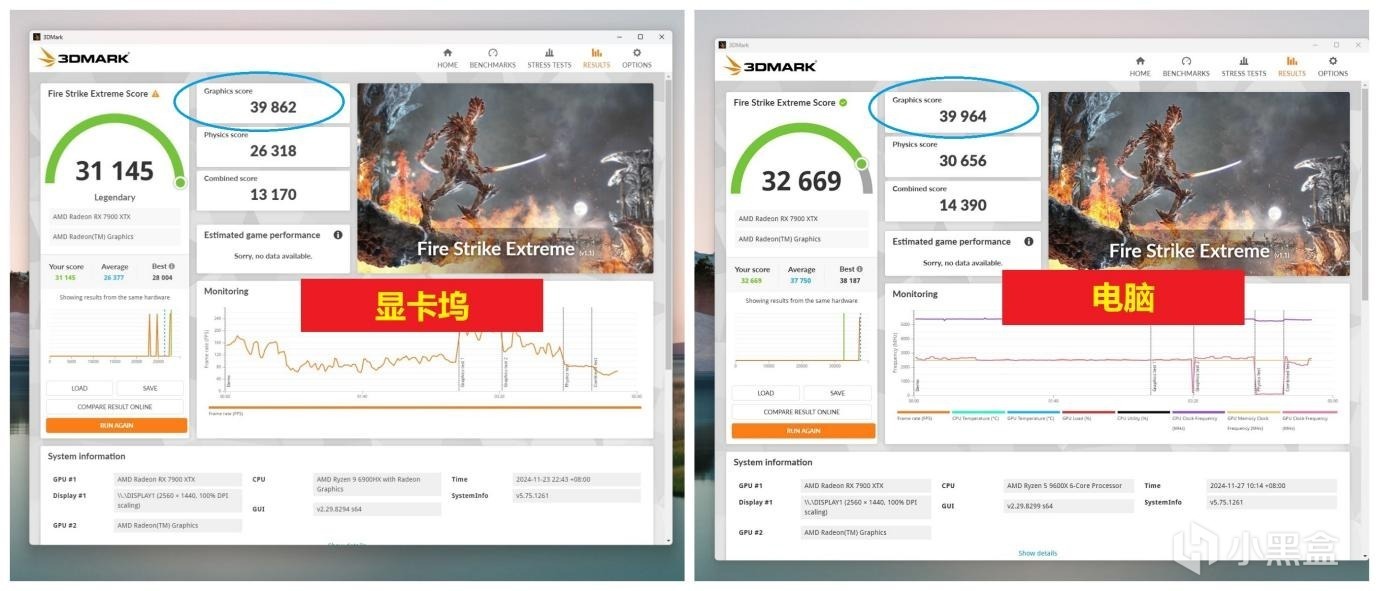The height and width of the screenshot is (591, 1379).
Task: Click the title bar app icon of right 3DMark window
Action: tap(723, 44)
